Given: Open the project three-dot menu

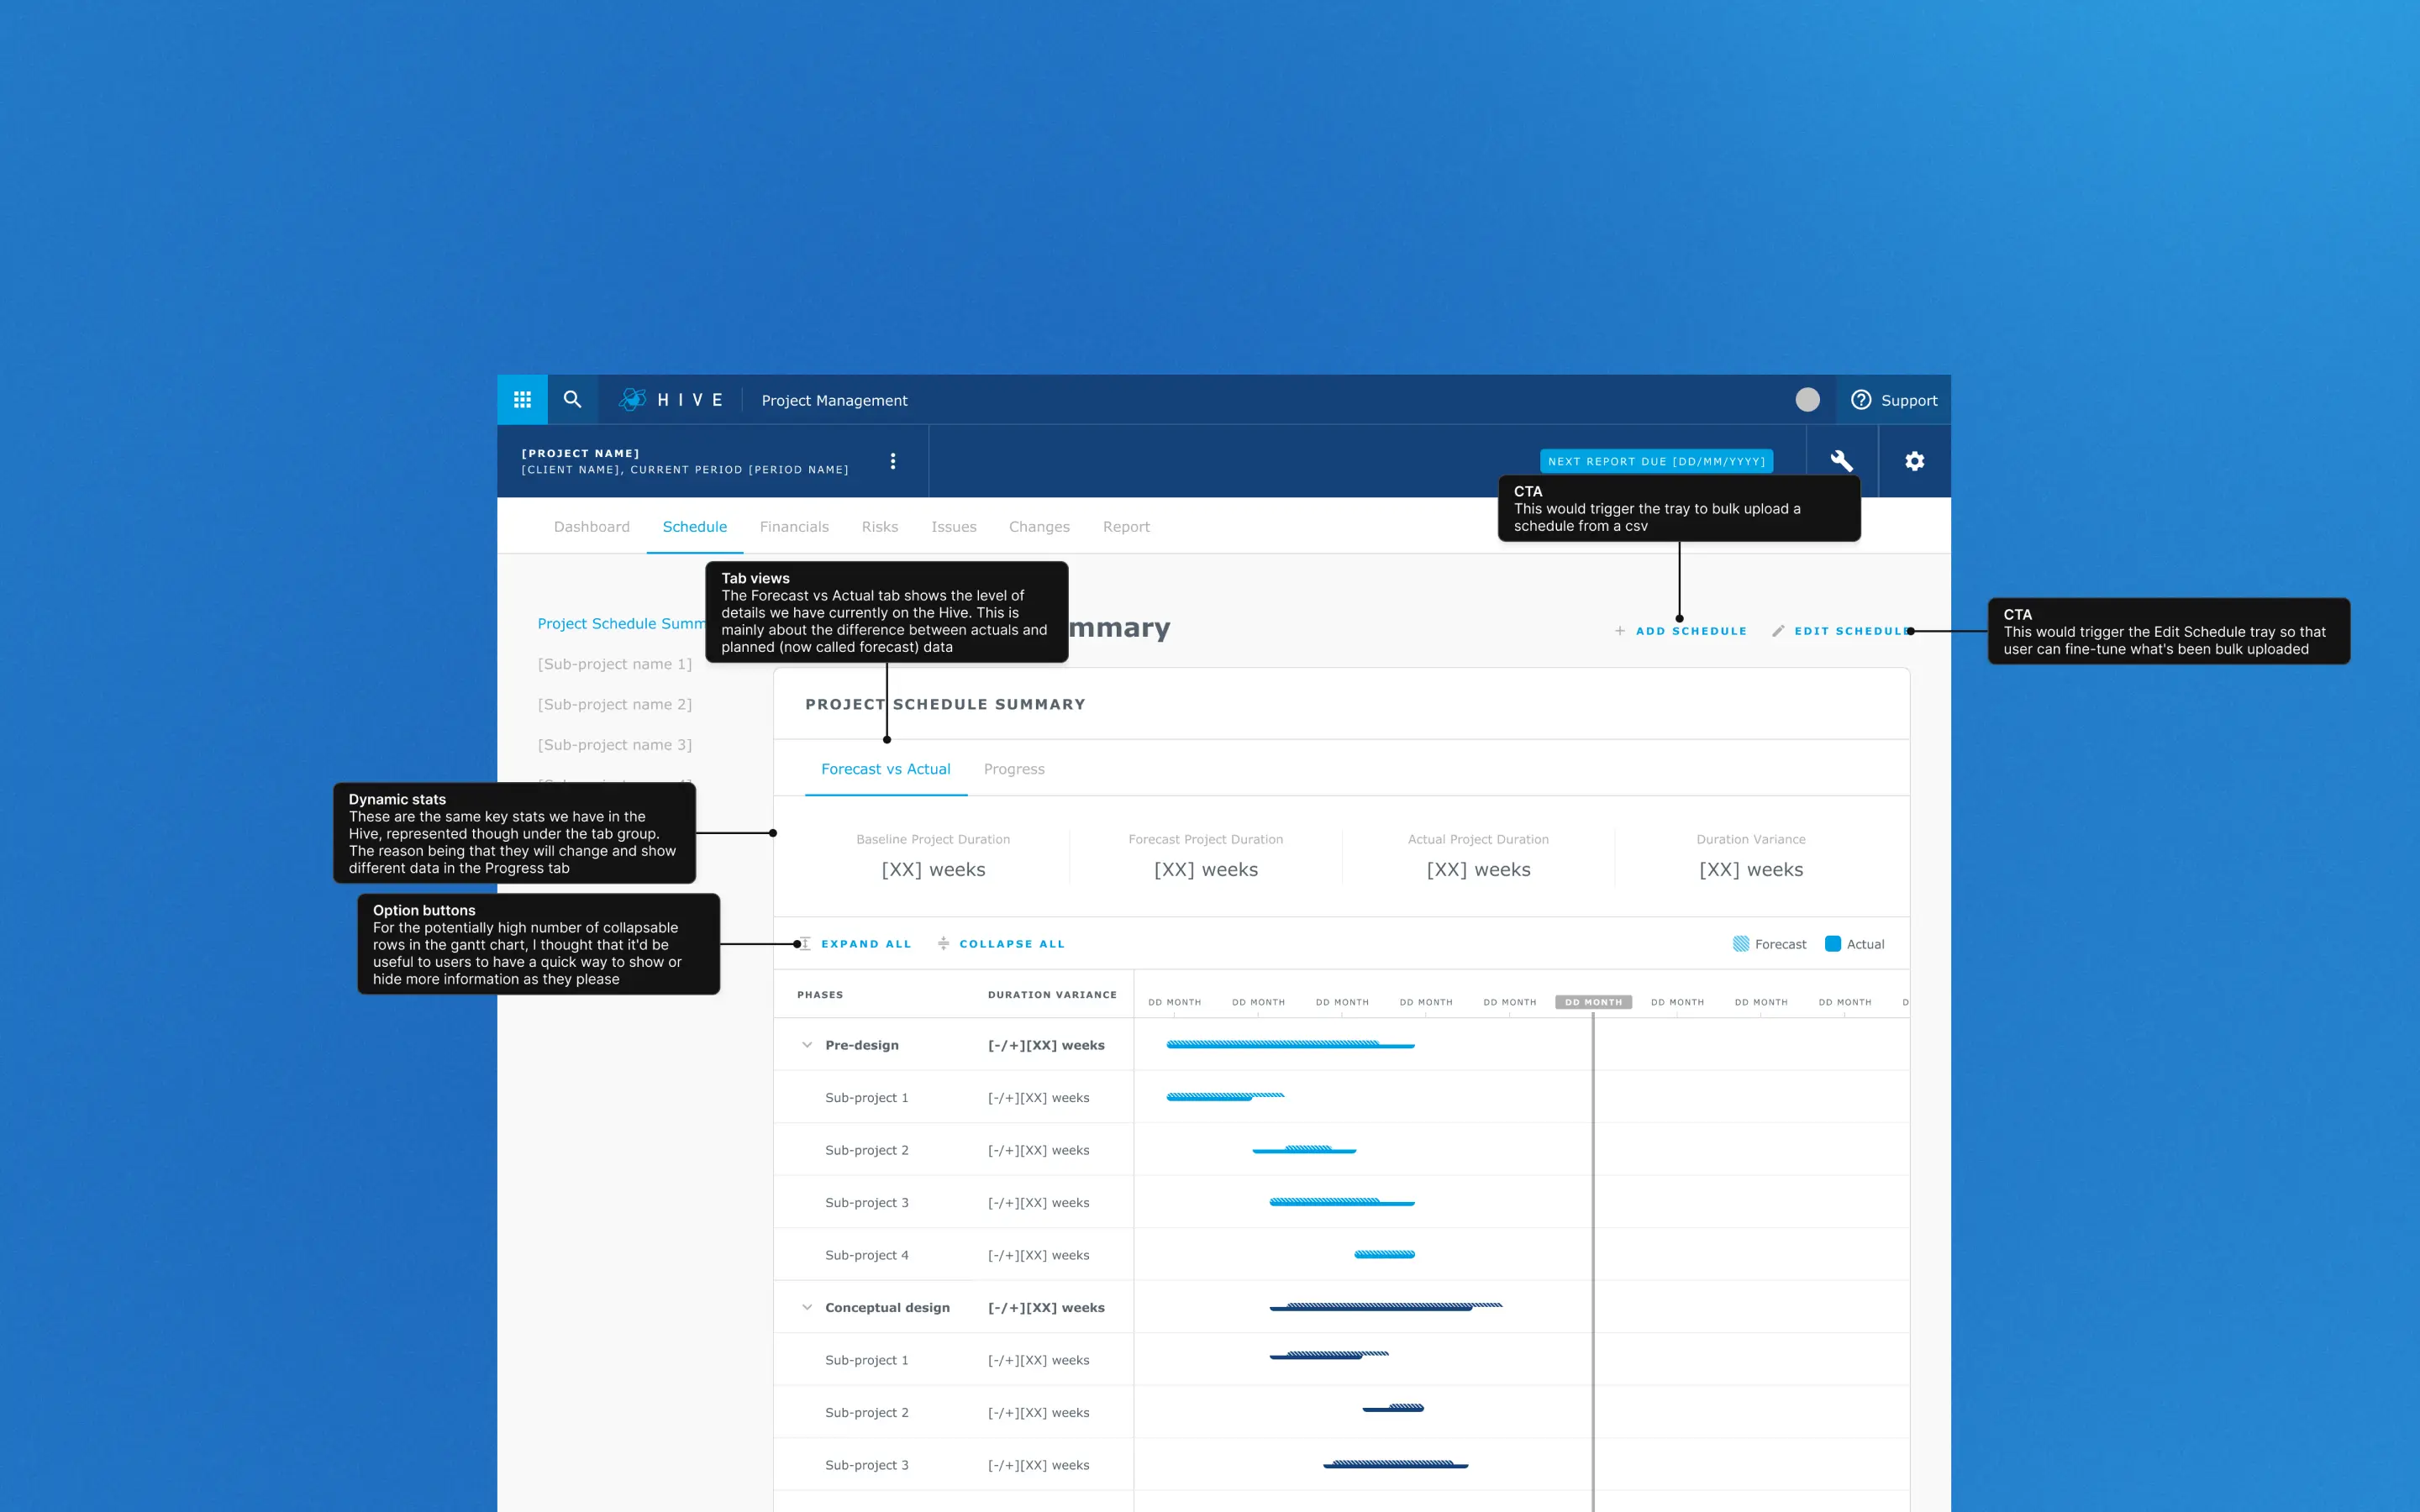Looking at the screenshot, I should coord(893,461).
